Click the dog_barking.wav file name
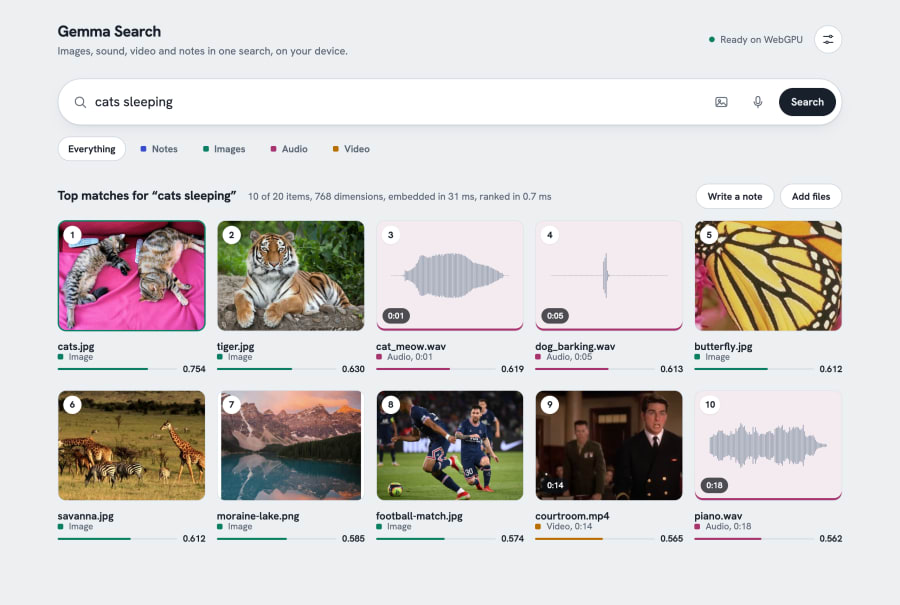 point(575,346)
